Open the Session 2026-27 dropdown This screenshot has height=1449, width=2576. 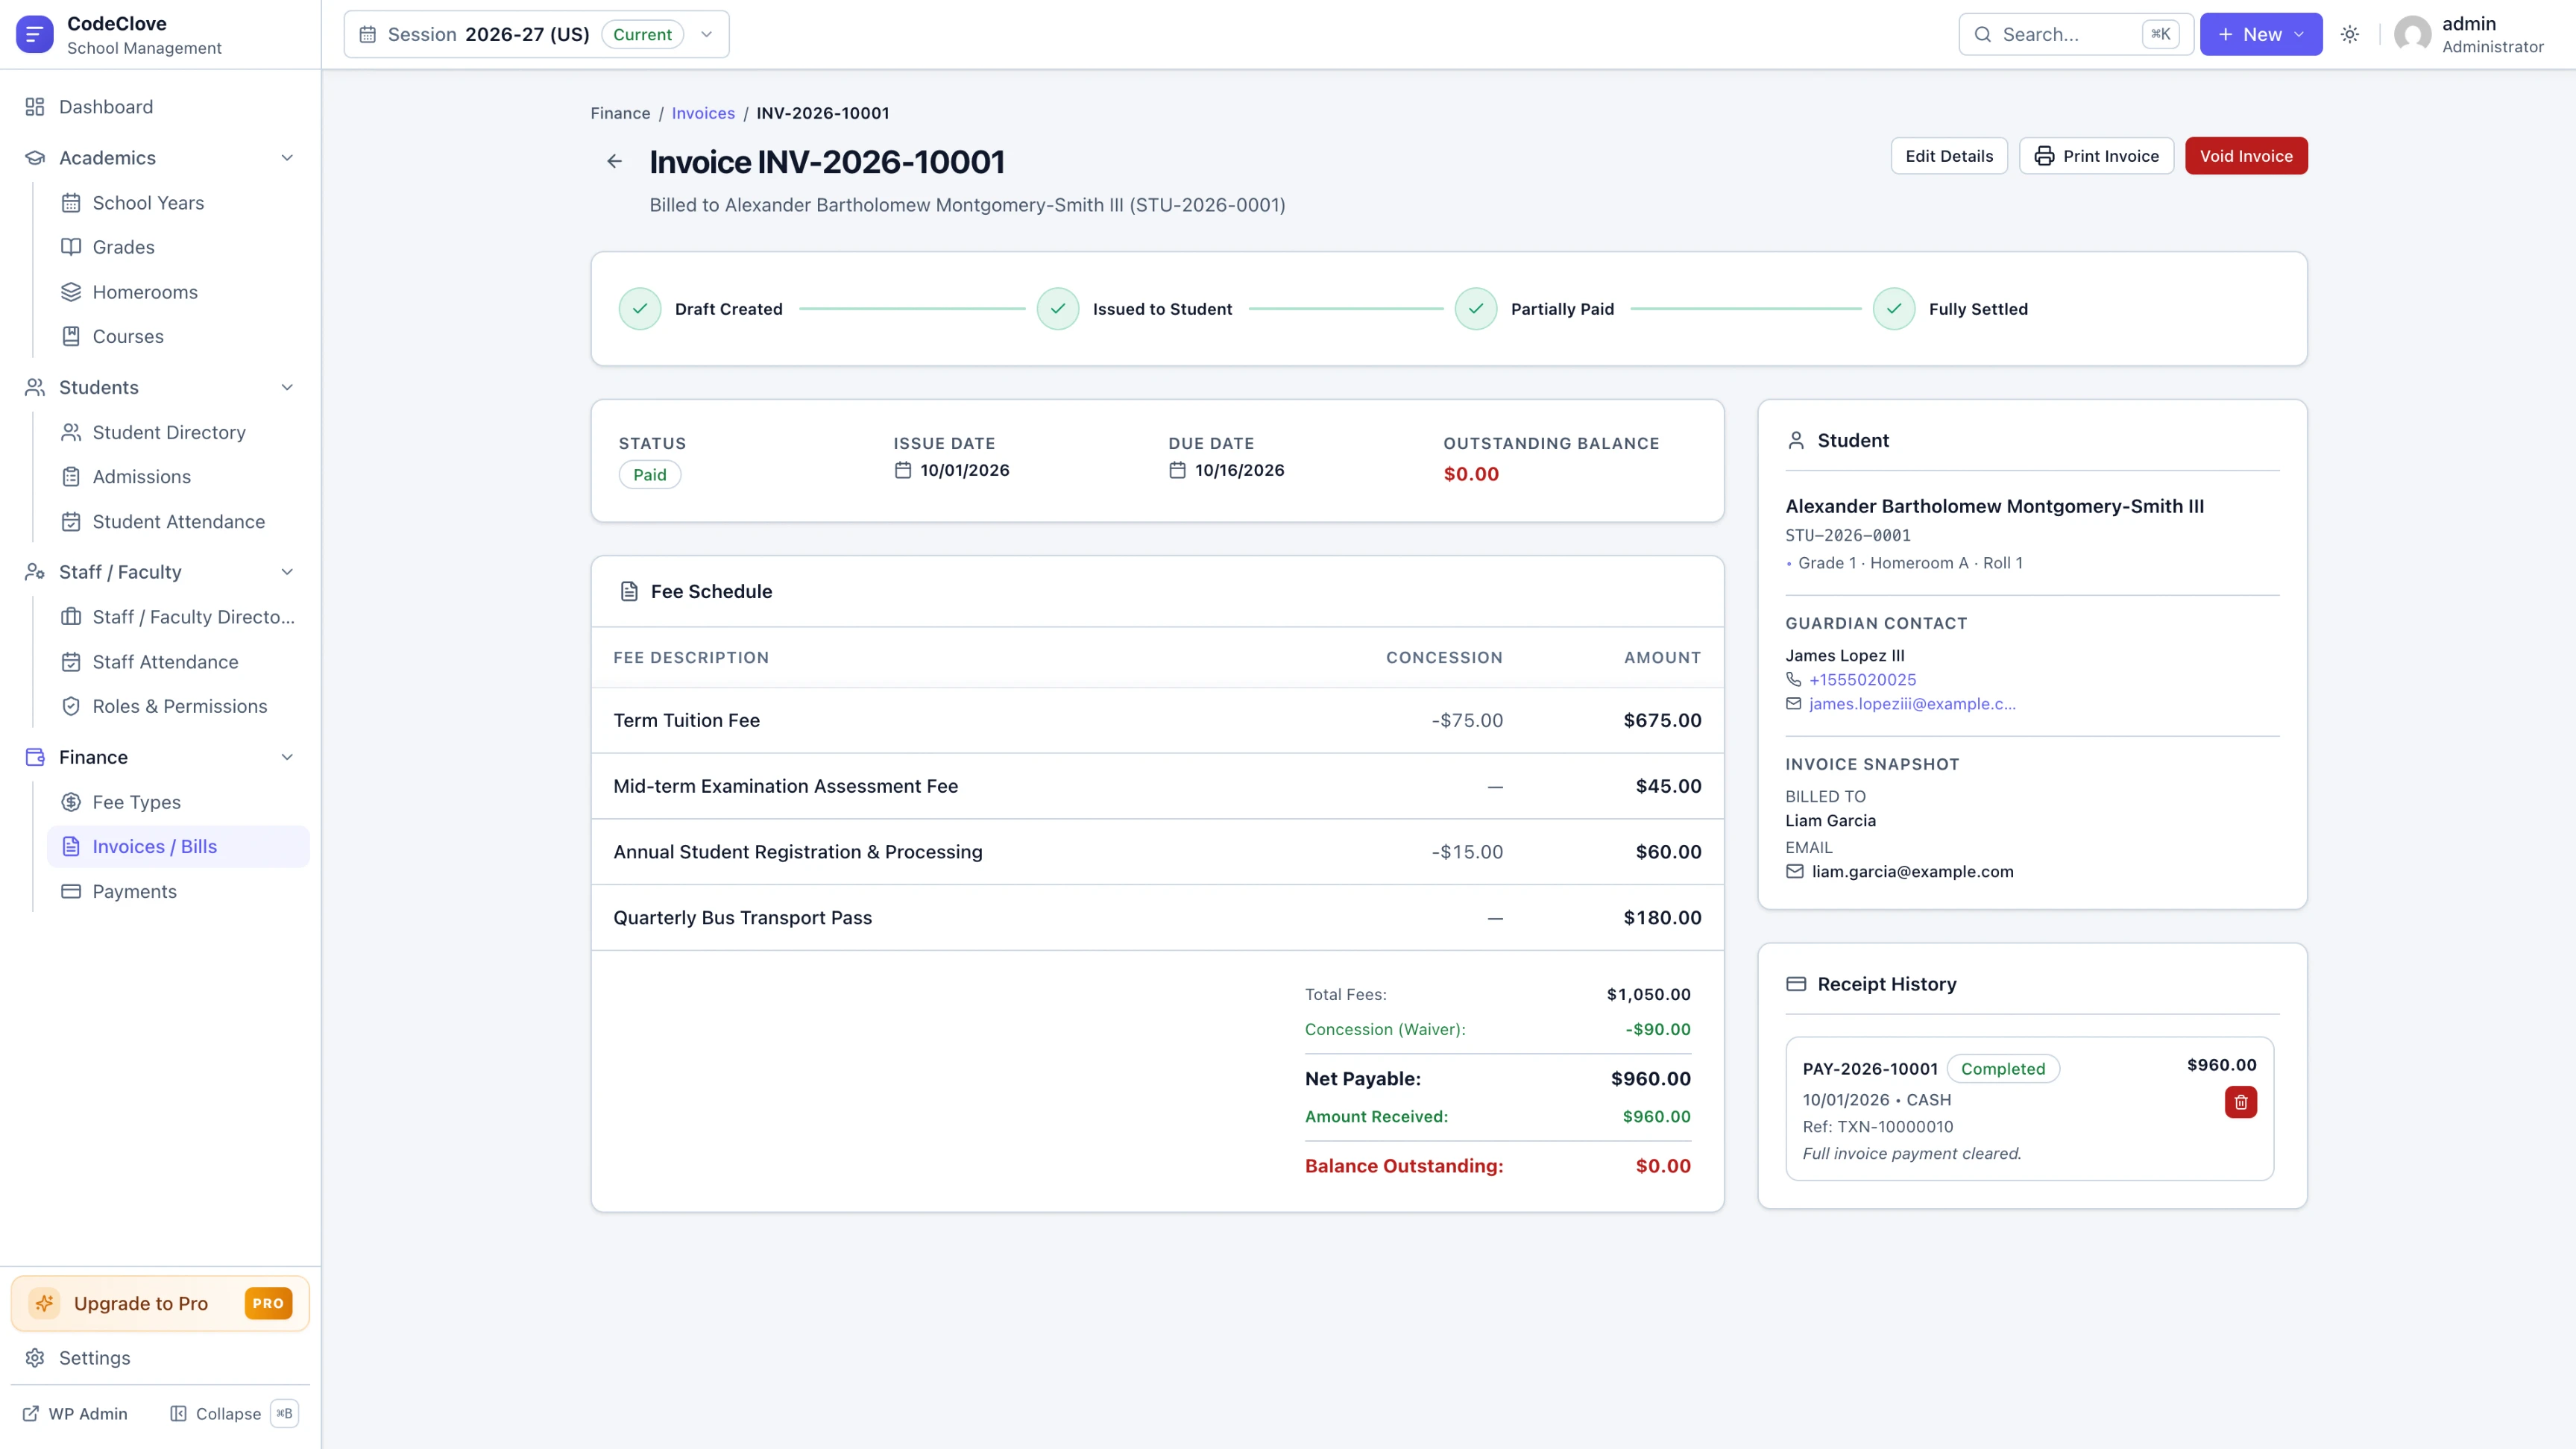[x=536, y=34]
